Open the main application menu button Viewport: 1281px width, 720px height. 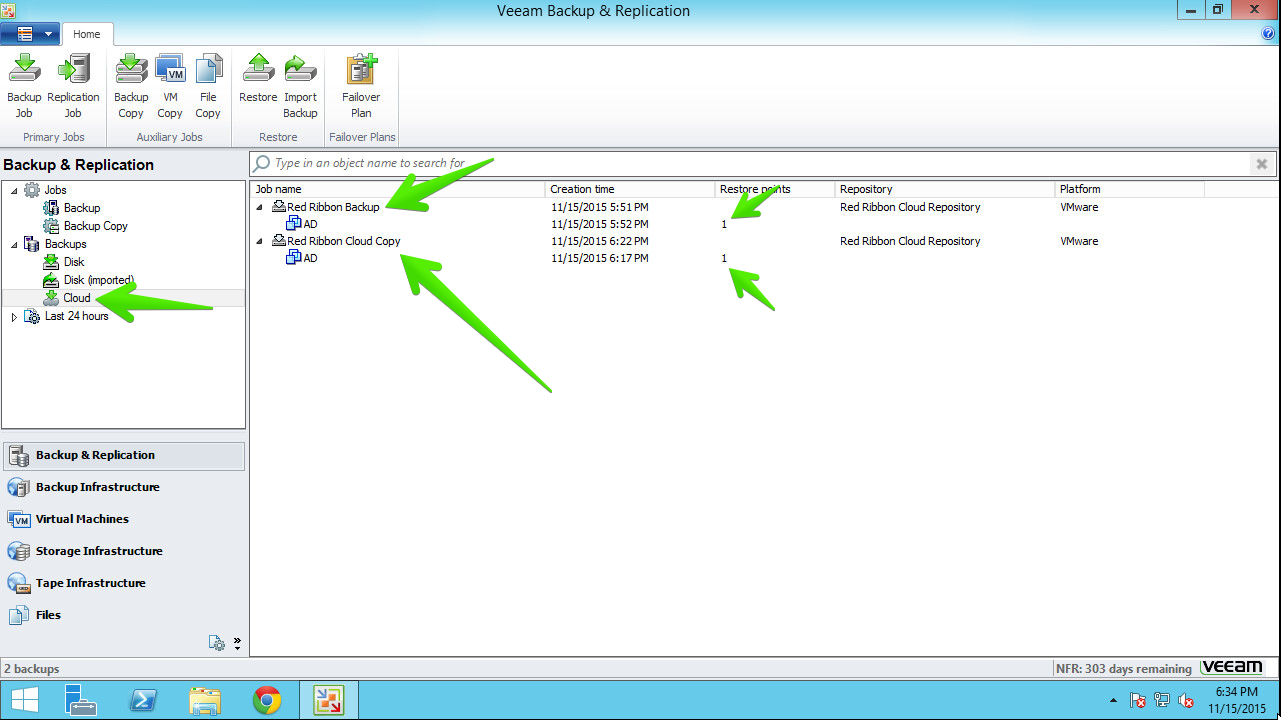point(32,34)
